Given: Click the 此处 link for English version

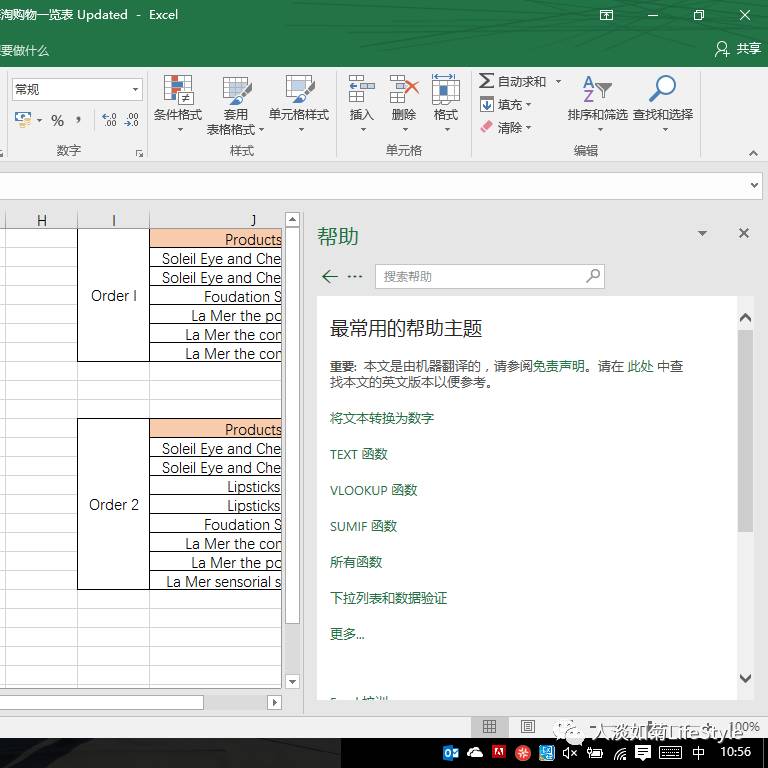Looking at the screenshot, I should [x=641, y=366].
